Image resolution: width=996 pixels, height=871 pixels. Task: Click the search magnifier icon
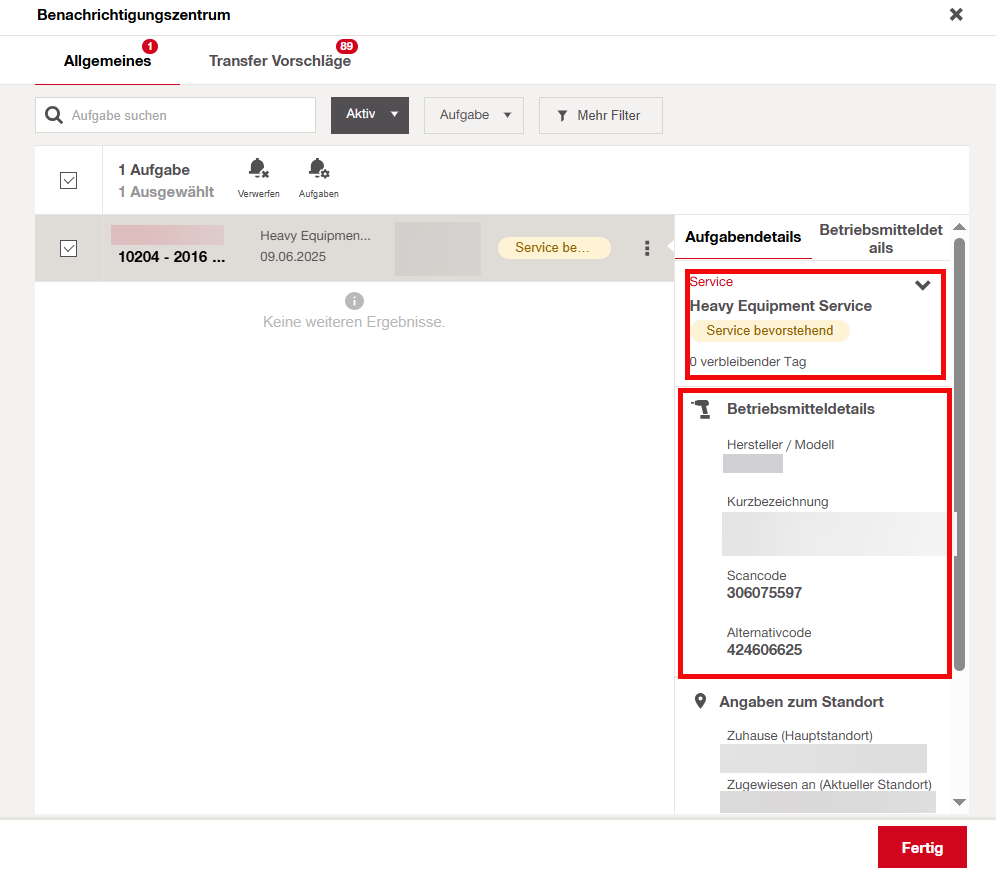[54, 115]
